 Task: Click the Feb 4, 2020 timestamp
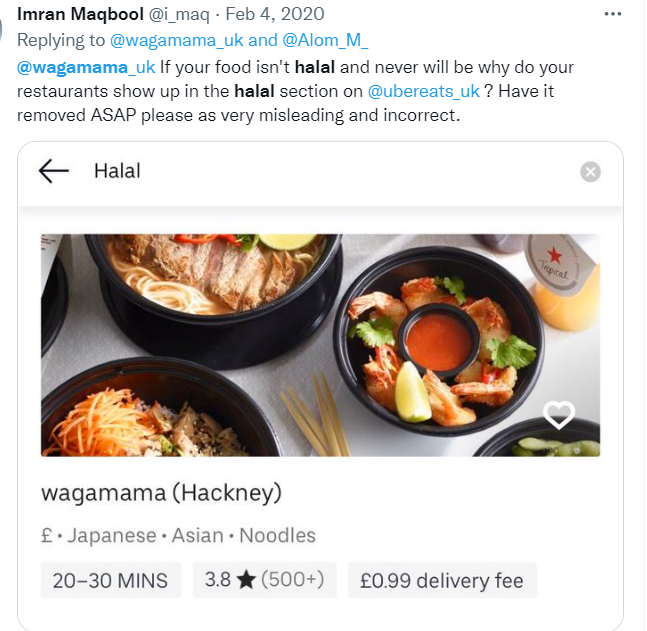tap(275, 14)
